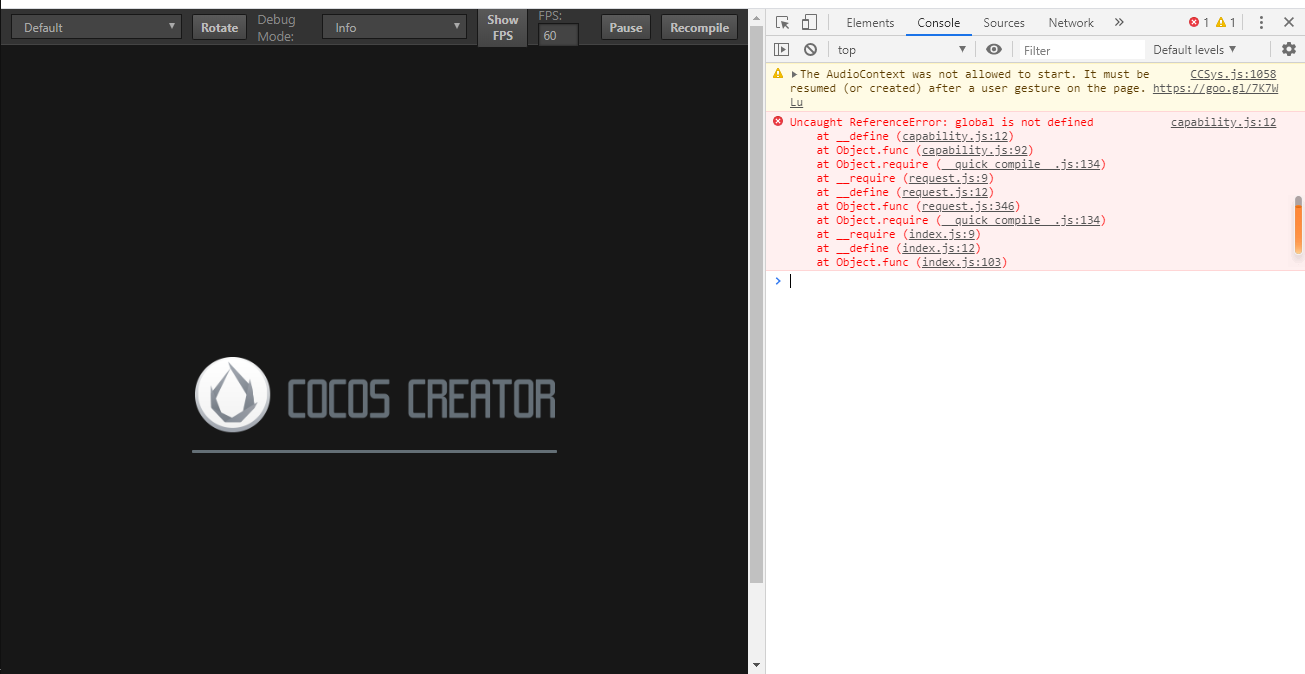Click inside the console Filter field
Screen dimensions: 1305x674
point(1080,49)
